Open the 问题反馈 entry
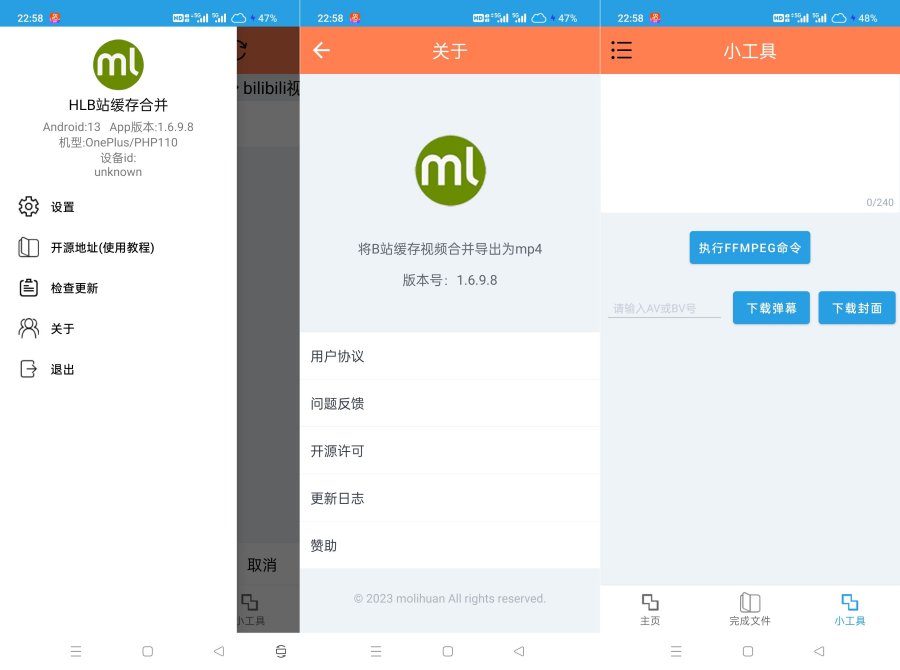The width and height of the screenshot is (900, 670). tap(450, 403)
